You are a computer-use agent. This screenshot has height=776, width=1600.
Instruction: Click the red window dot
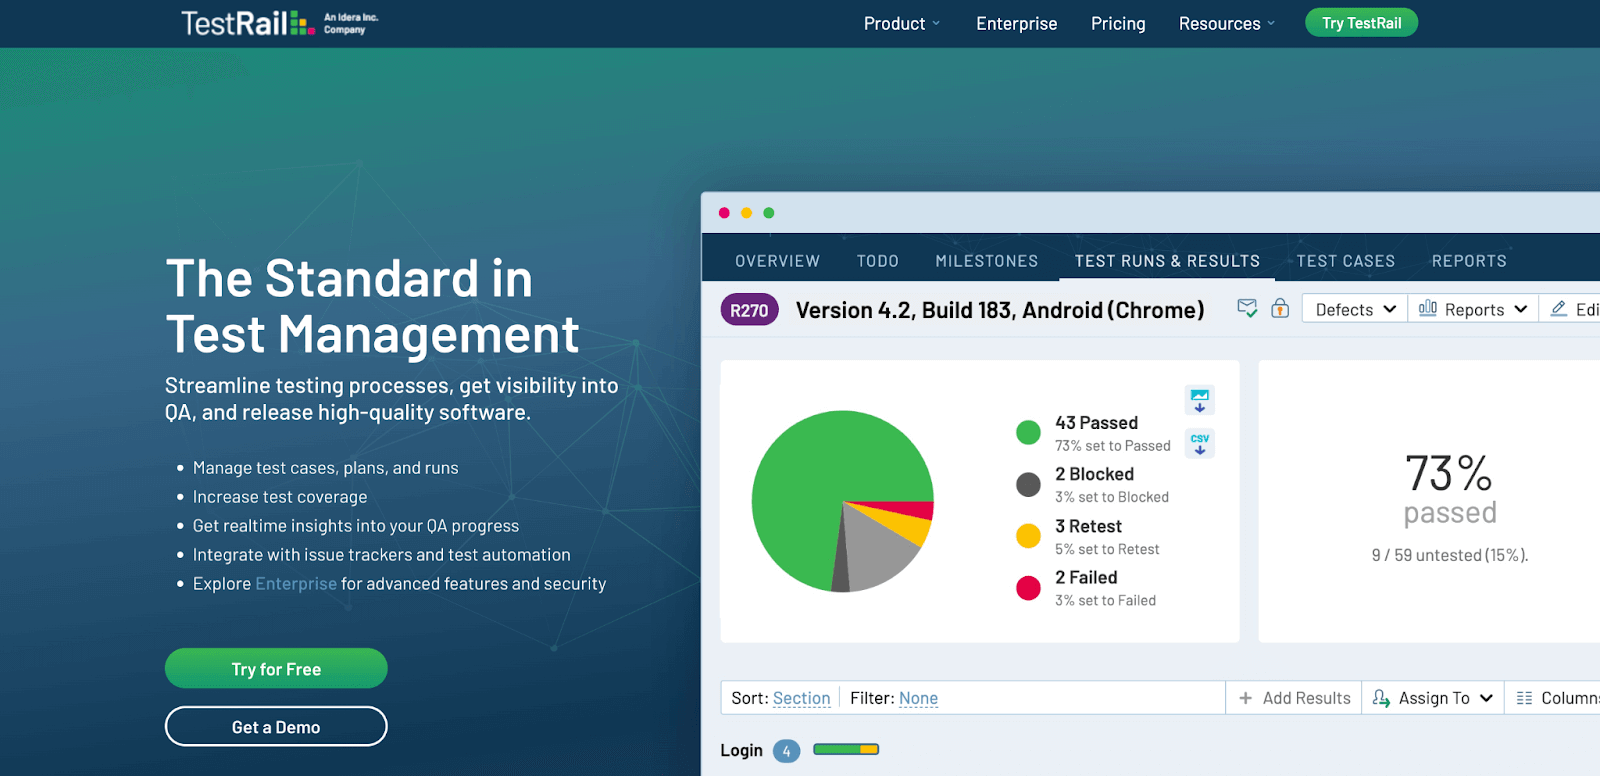724,213
